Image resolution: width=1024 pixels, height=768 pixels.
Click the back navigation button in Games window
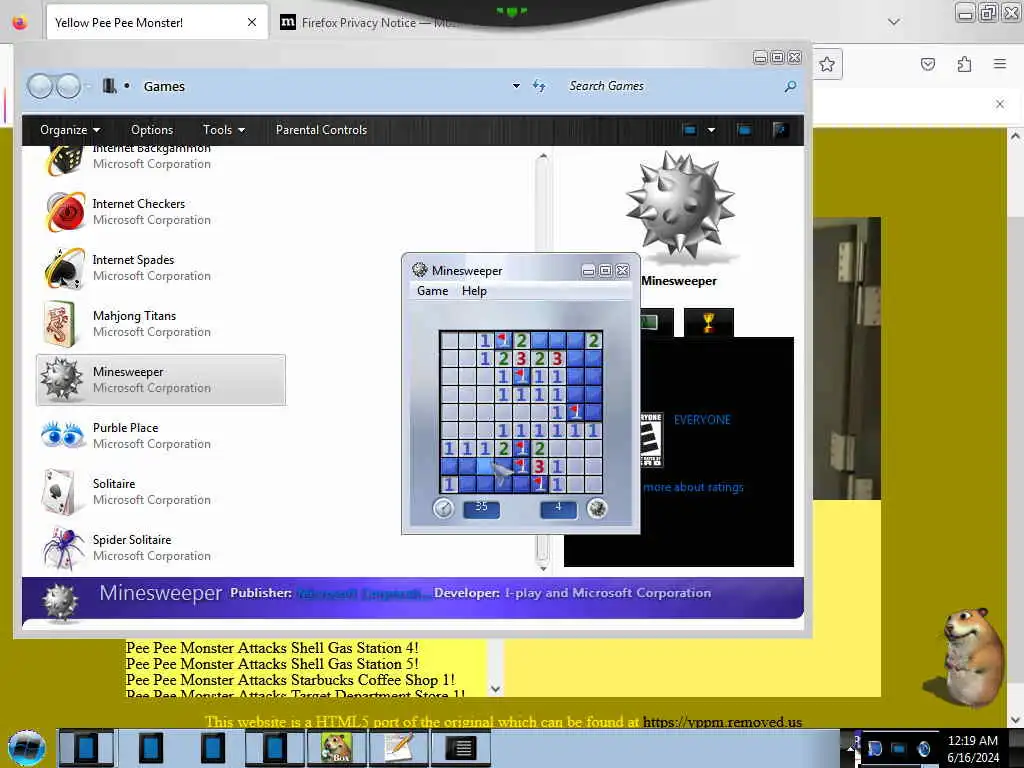coord(40,86)
